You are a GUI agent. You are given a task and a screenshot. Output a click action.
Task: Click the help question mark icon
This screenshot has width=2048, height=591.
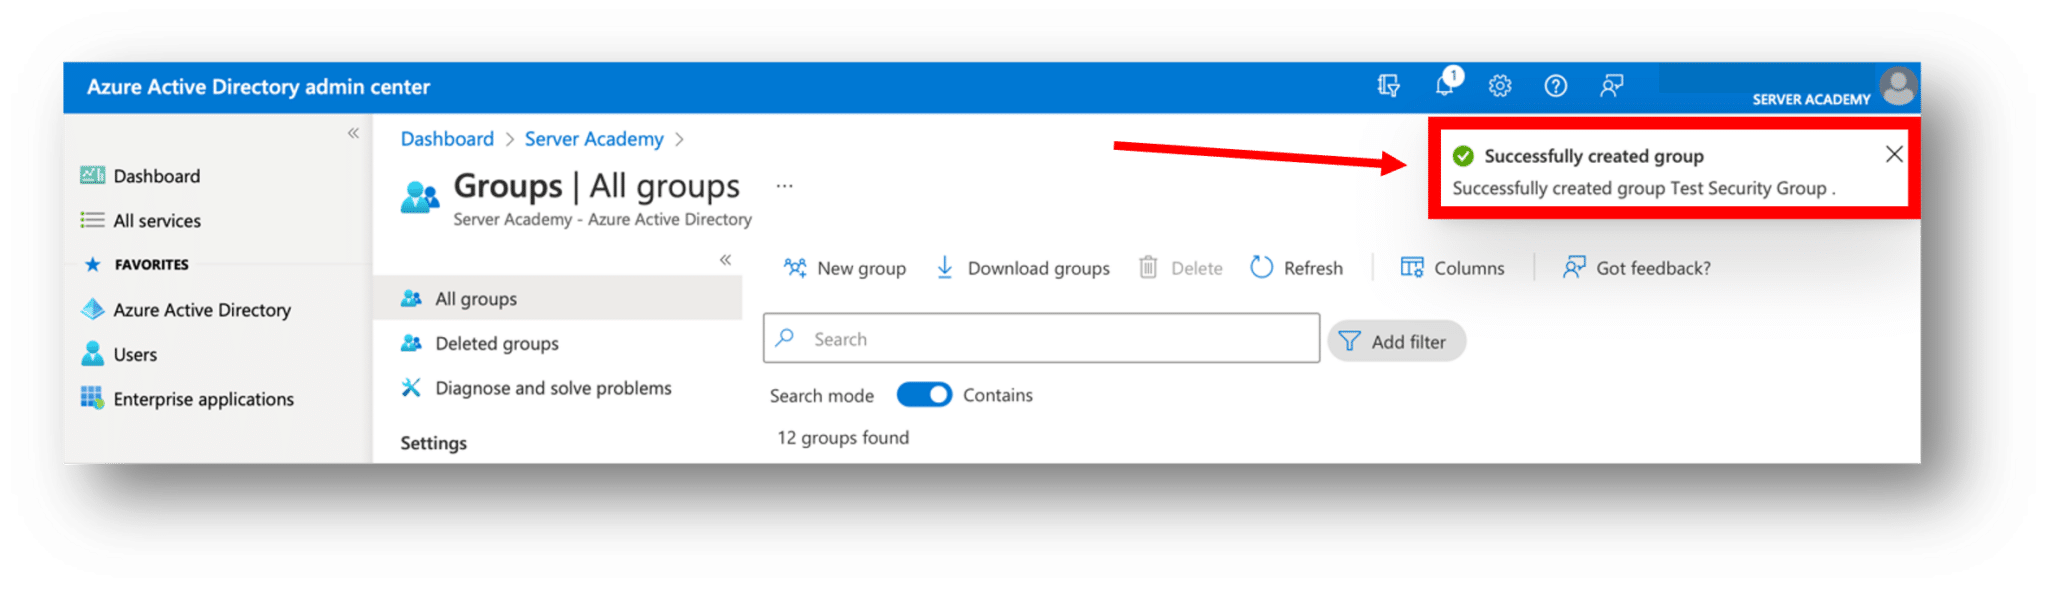pyautogui.click(x=1555, y=86)
